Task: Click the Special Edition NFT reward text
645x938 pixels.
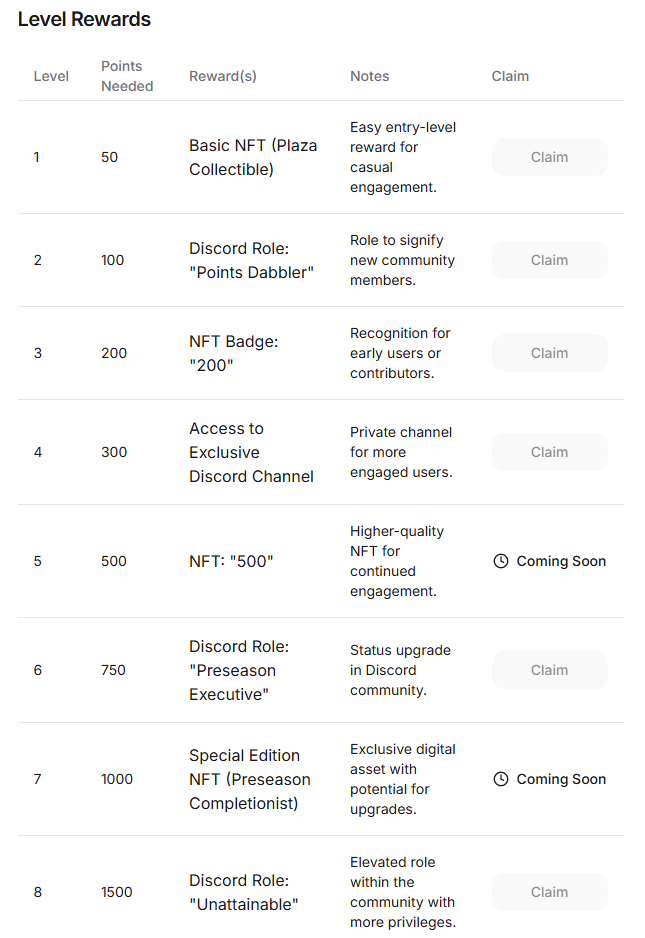Action: [x=250, y=779]
